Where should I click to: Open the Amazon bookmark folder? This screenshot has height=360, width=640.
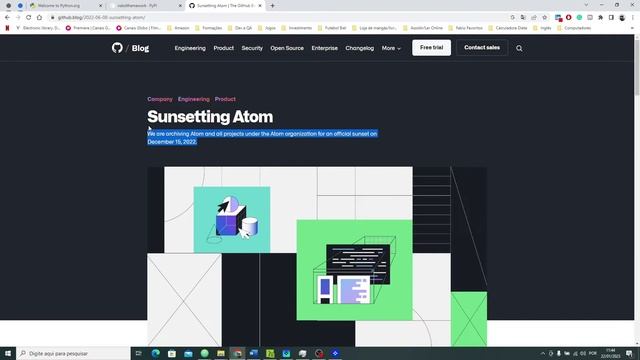click(178, 28)
